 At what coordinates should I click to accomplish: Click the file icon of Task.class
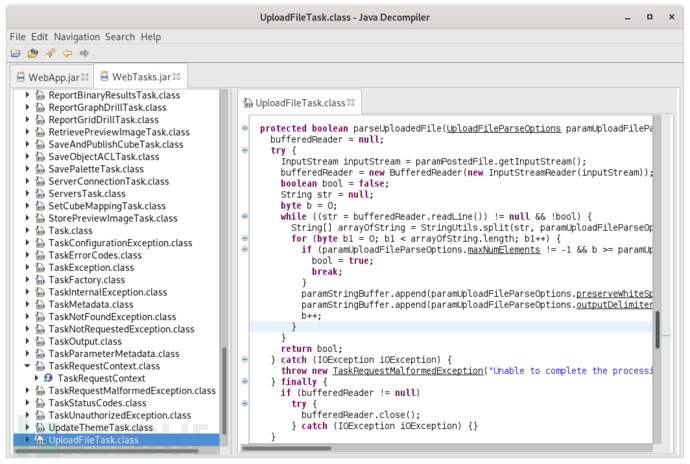click(40, 231)
